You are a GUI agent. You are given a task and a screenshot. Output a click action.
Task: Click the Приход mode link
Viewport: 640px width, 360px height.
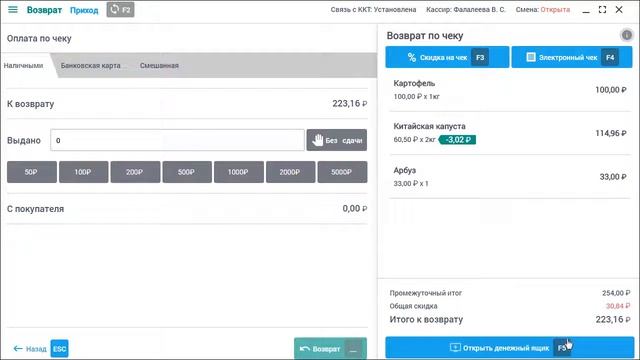tap(84, 10)
